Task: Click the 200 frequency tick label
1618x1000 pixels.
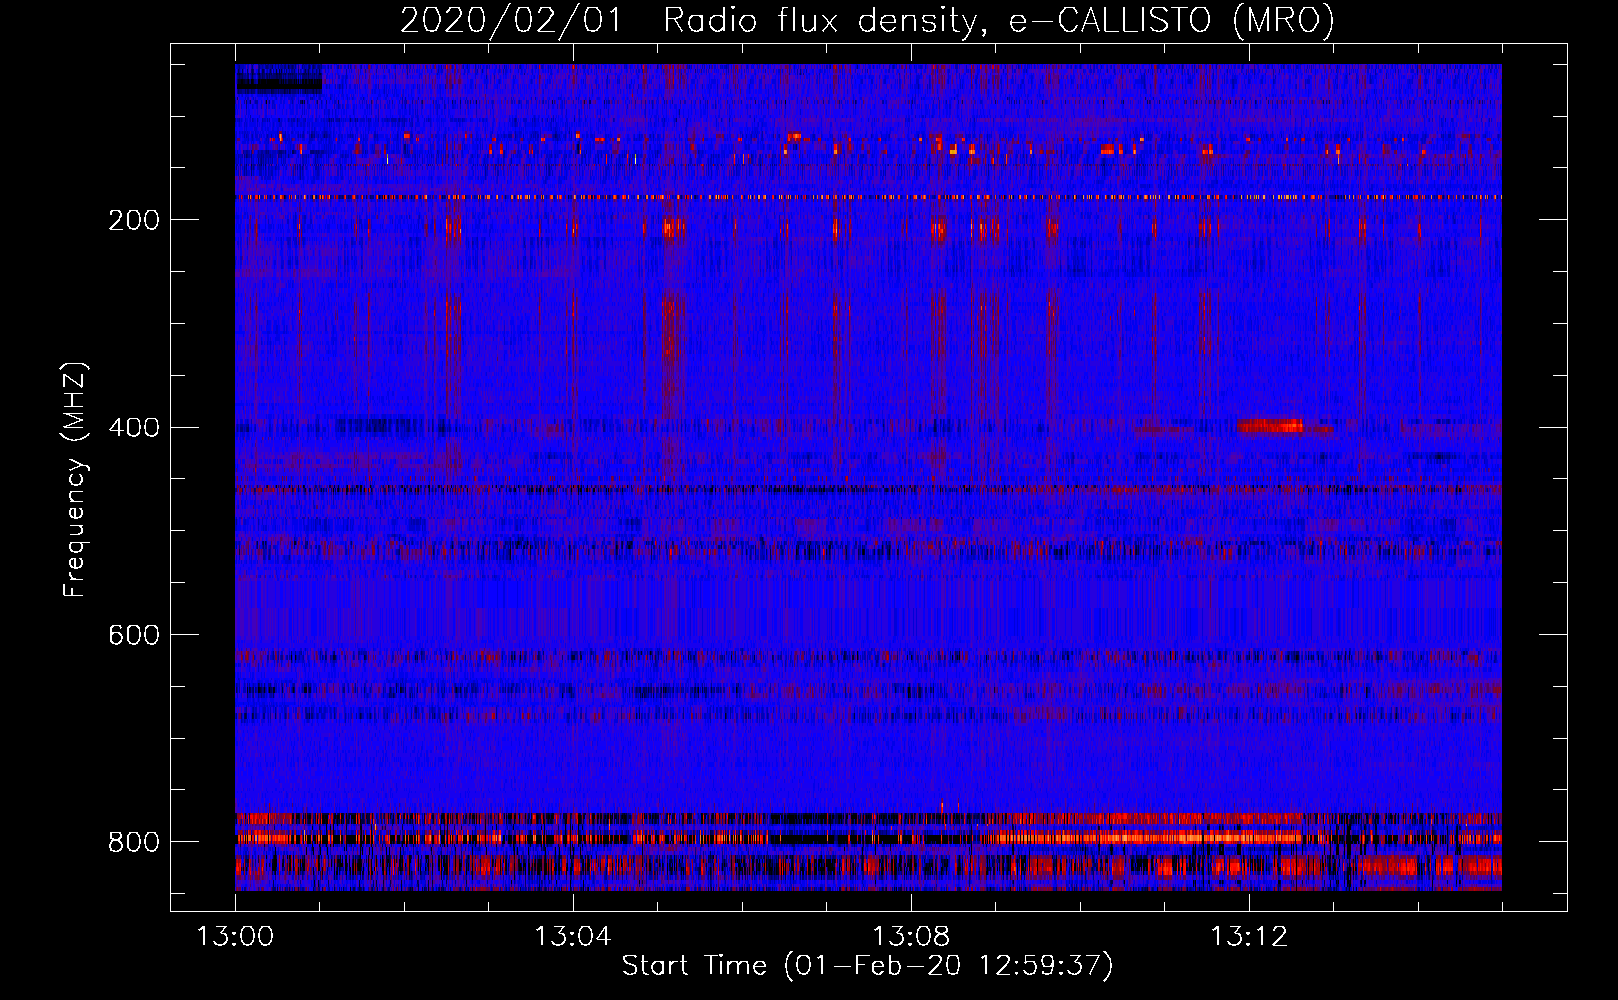Action: (133, 220)
